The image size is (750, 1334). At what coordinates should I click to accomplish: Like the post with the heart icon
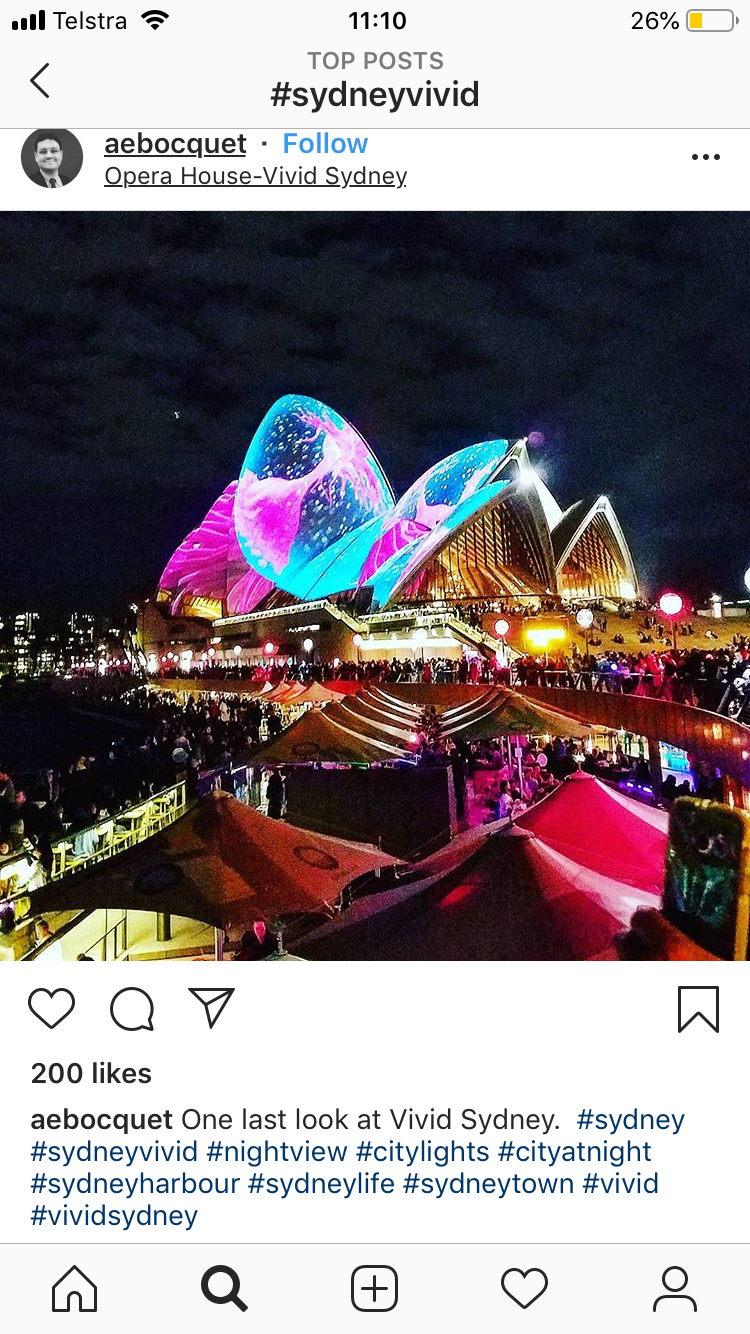click(52, 1008)
